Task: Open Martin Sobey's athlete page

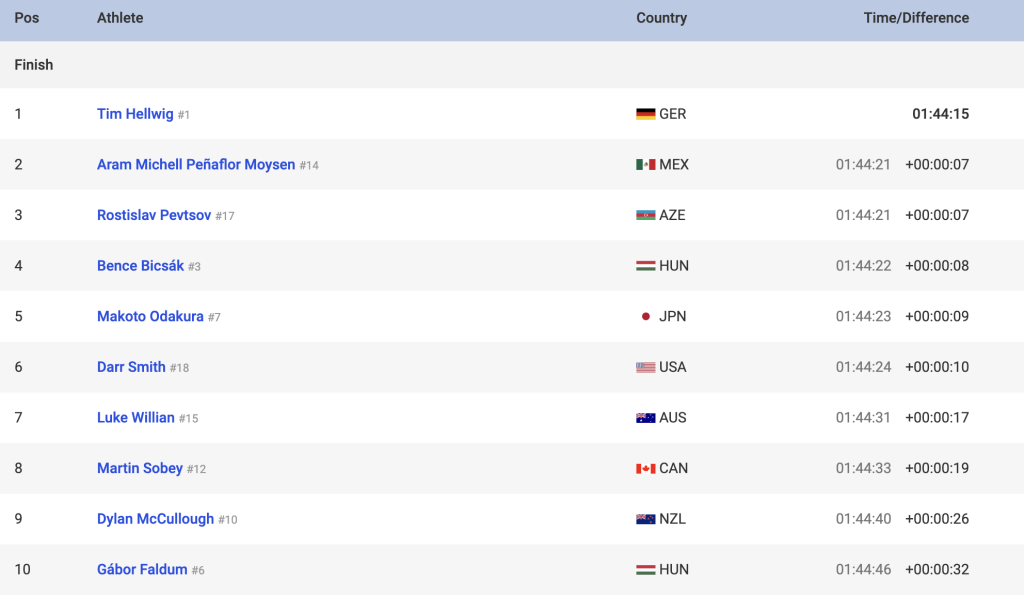Action: 140,468
